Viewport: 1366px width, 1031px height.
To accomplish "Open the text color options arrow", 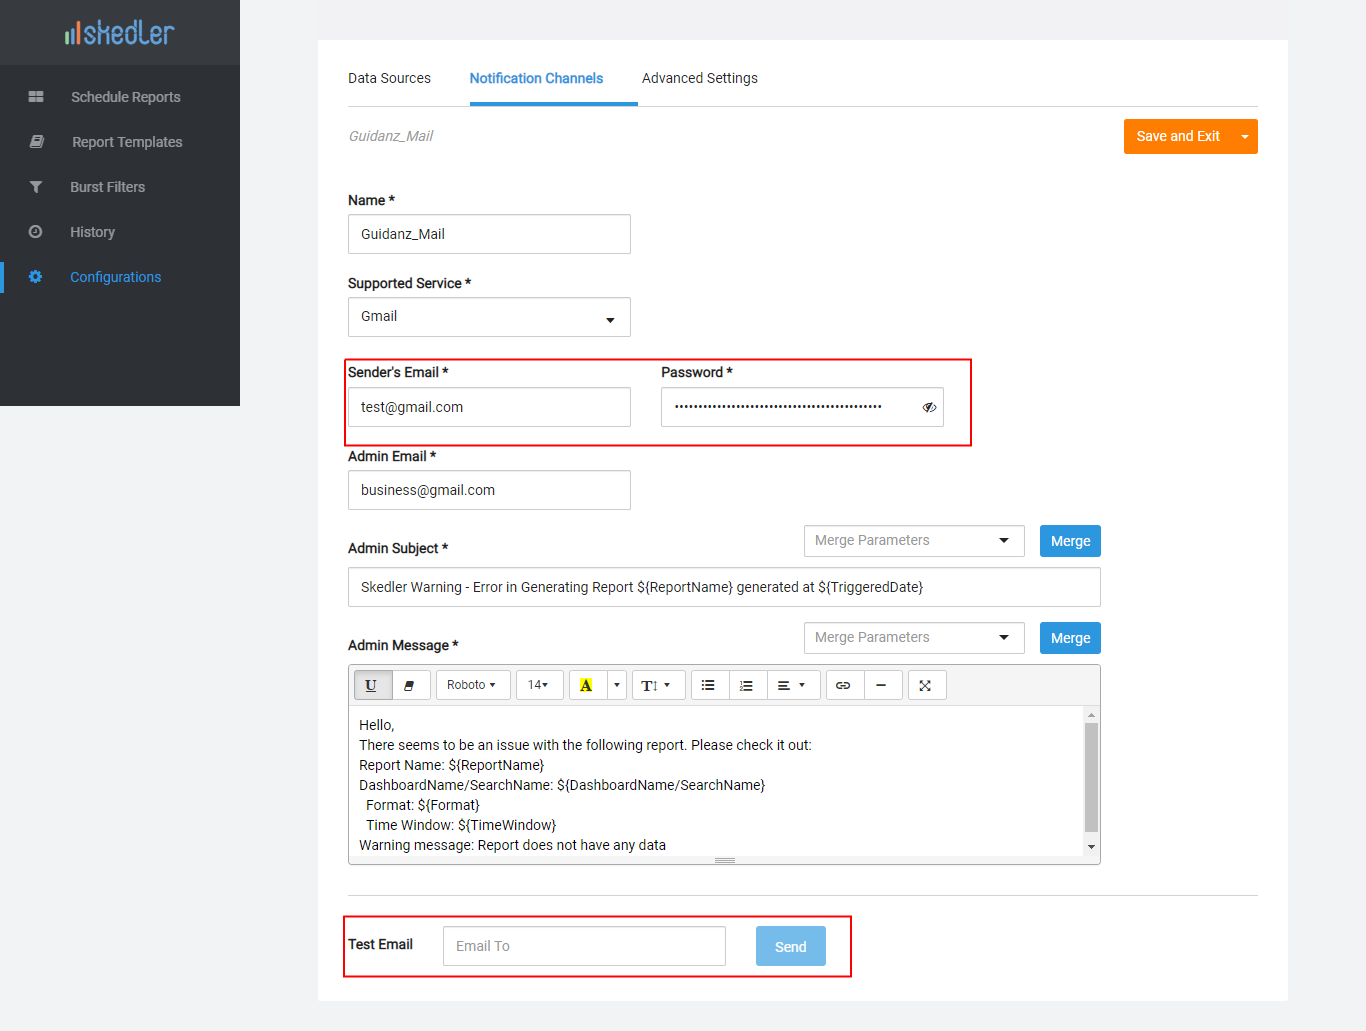I will [x=617, y=685].
